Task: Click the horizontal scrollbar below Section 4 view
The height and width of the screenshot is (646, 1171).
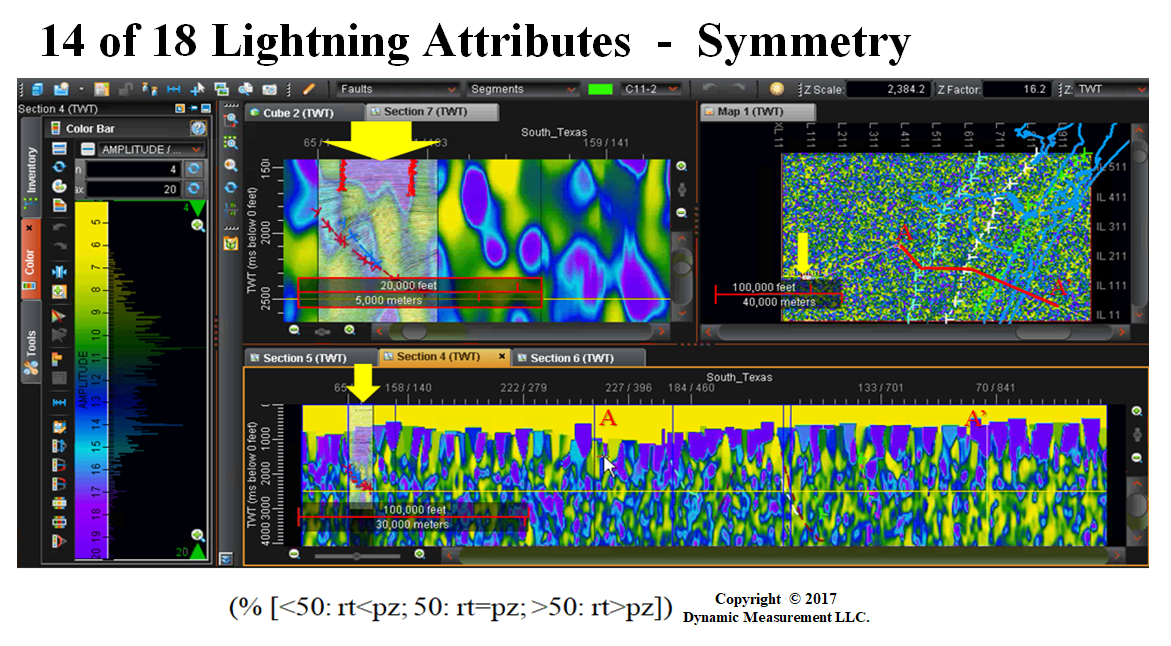Action: click(x=782, y=556)
